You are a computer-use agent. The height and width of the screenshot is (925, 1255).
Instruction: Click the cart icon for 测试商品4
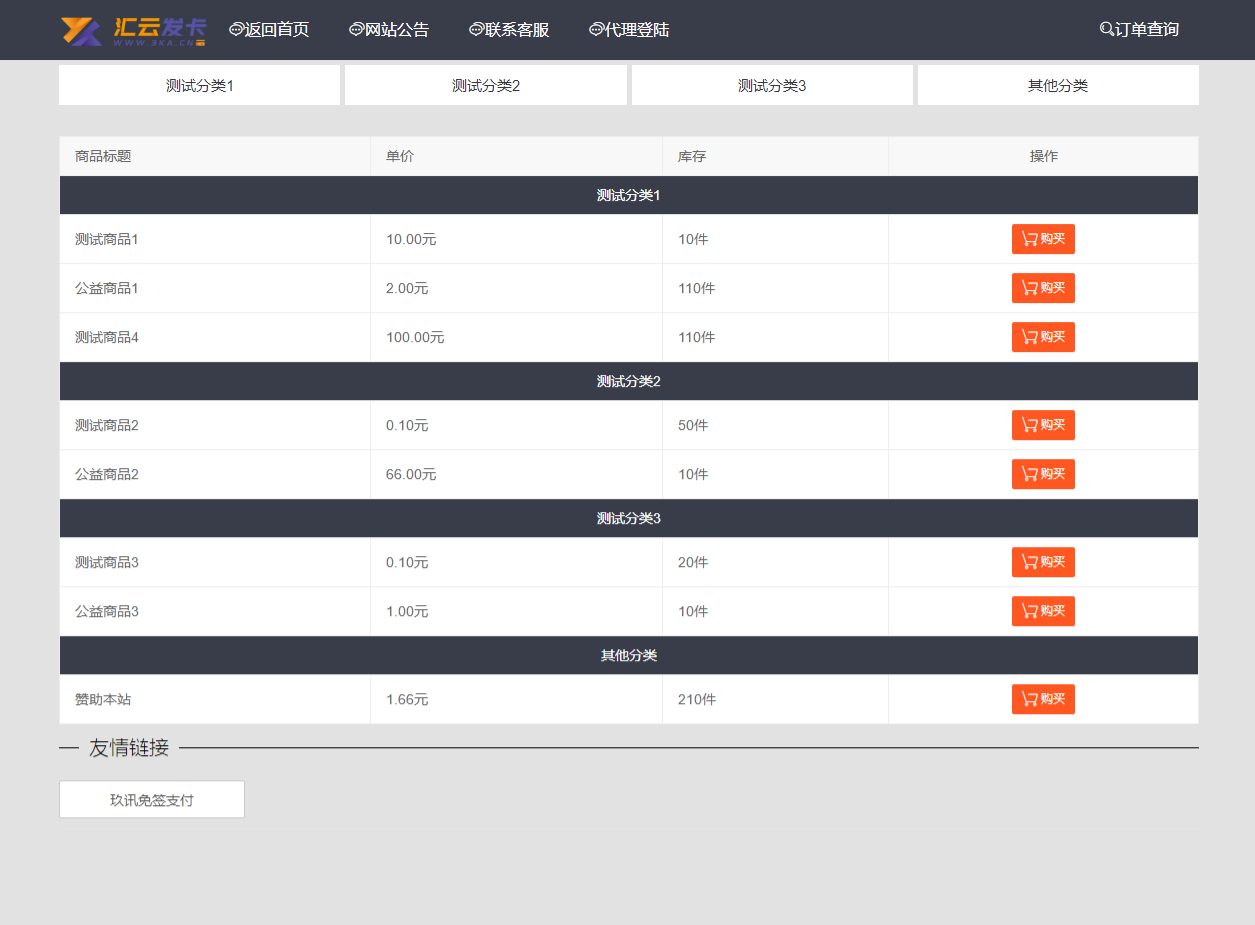tap(1029, 338)
